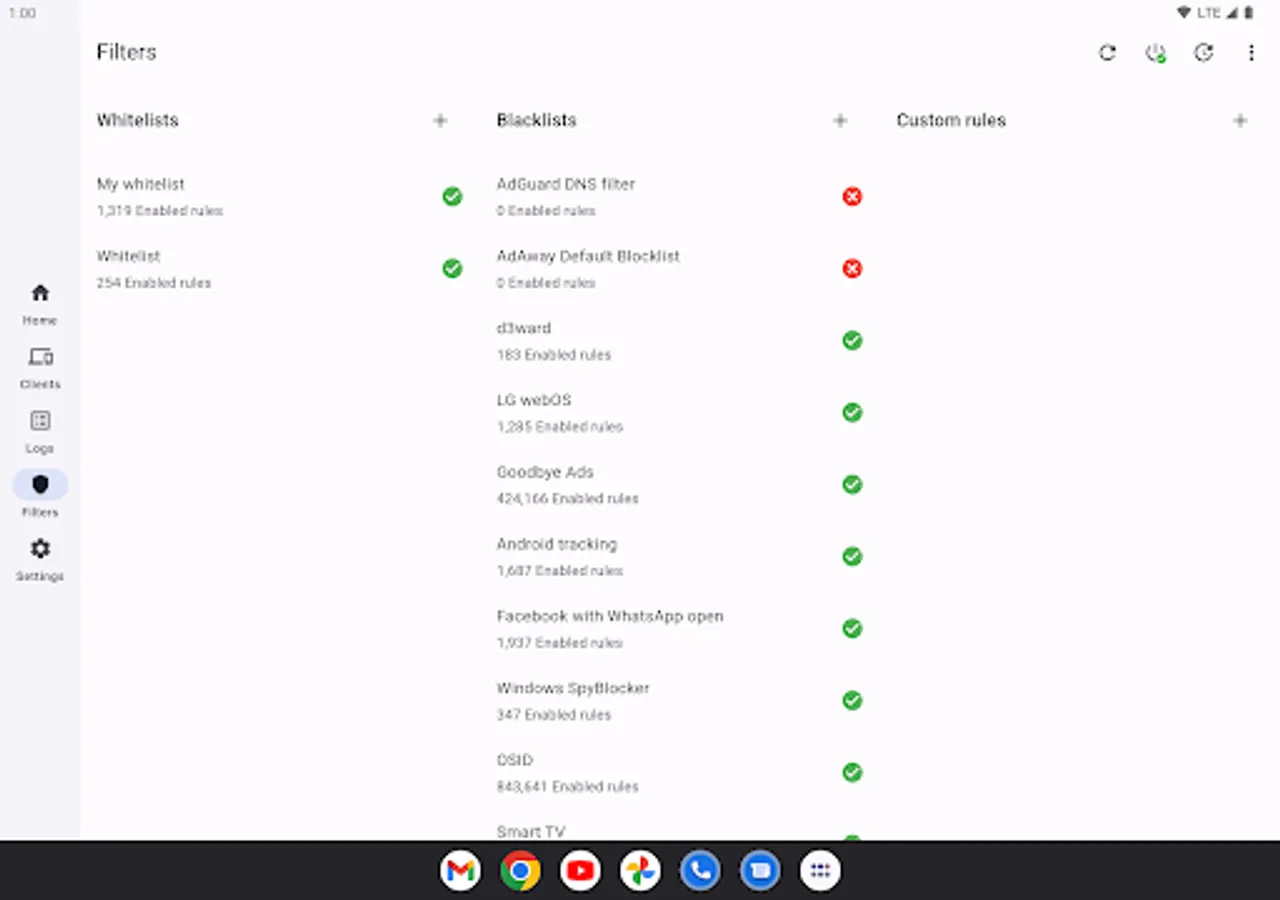This screenshot has width=1280, height=900.
Task: Open the three-dot overflow menu
Action: [1251, 53]
